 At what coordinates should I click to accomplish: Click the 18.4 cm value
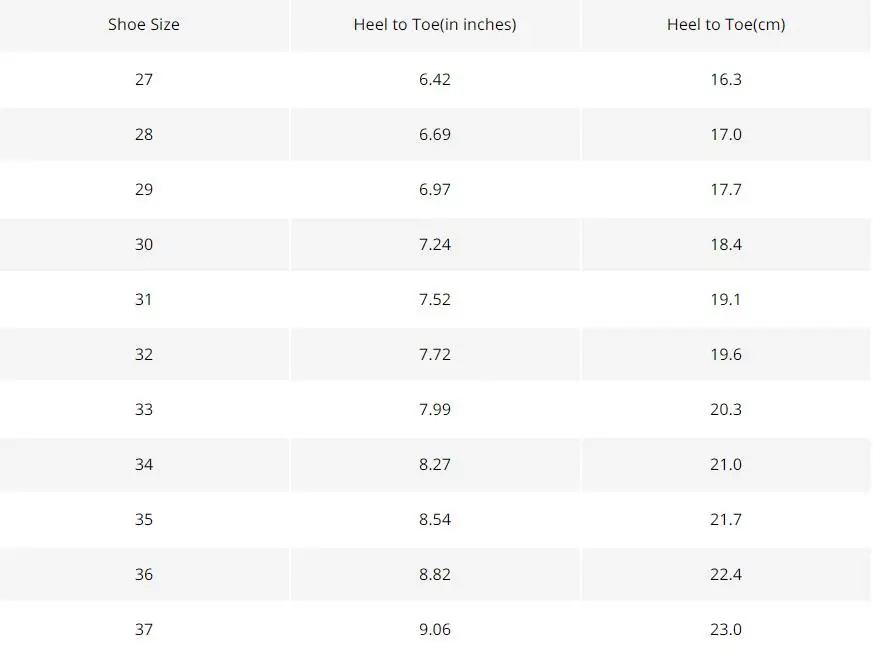pyautogui.click(x=726, y=244)
